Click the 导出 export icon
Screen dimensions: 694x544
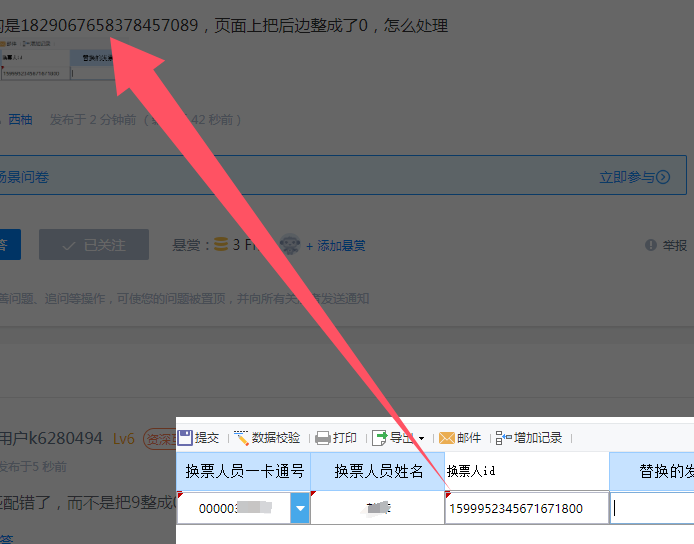pyautogui.click(x=380, y=438)
